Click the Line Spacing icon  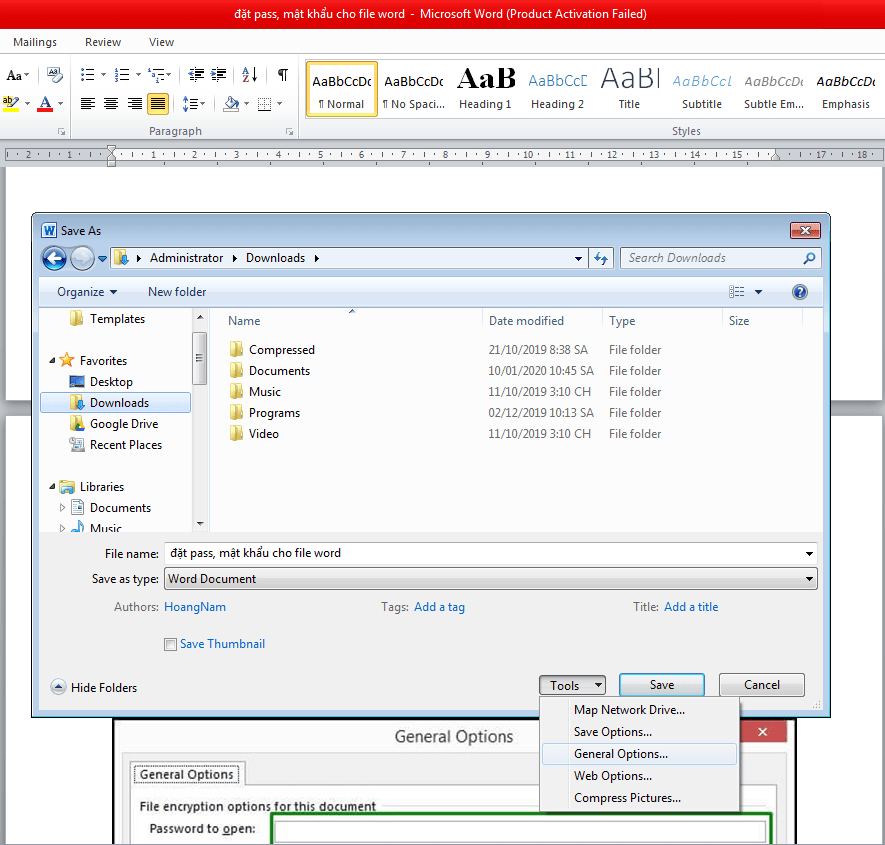tap(190, 103)
